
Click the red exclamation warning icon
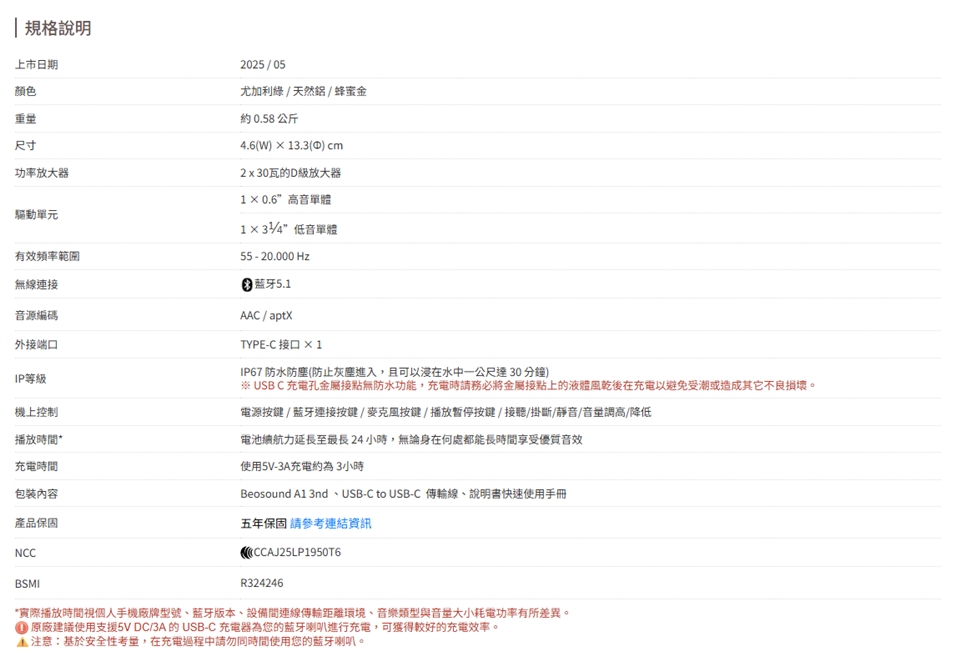[x=21, y=627]
